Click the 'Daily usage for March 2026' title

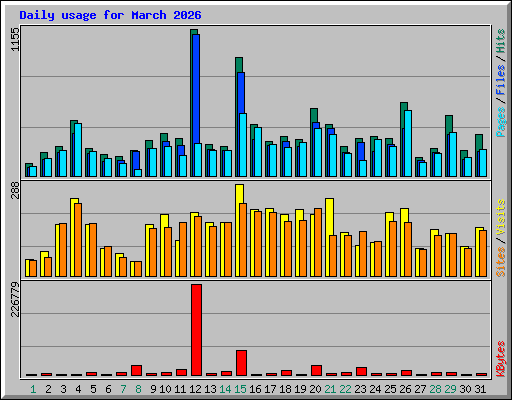pos(110,15)
